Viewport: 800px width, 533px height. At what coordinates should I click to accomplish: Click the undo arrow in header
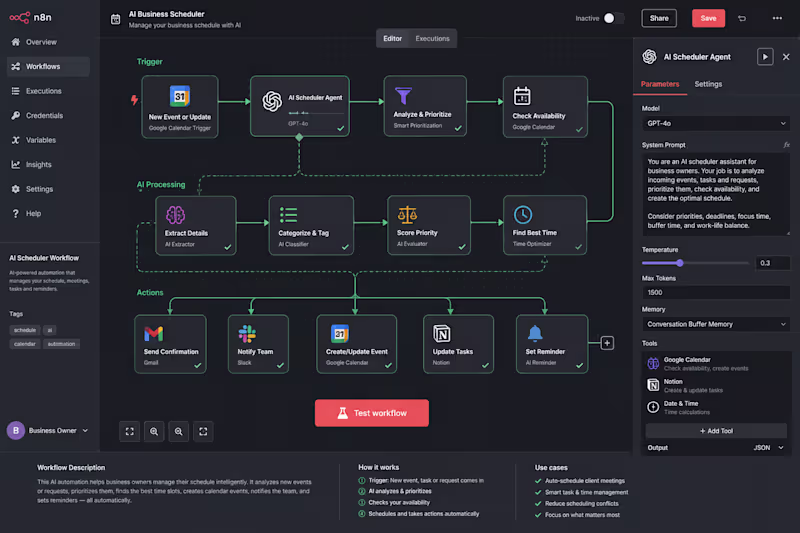[x=742, y=18]
